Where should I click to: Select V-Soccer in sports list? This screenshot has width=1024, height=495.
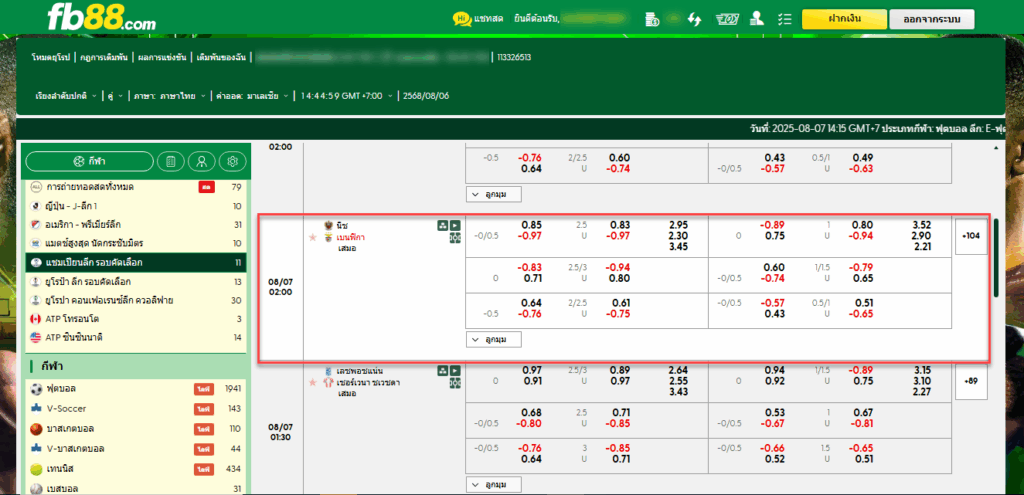point(136,409)
